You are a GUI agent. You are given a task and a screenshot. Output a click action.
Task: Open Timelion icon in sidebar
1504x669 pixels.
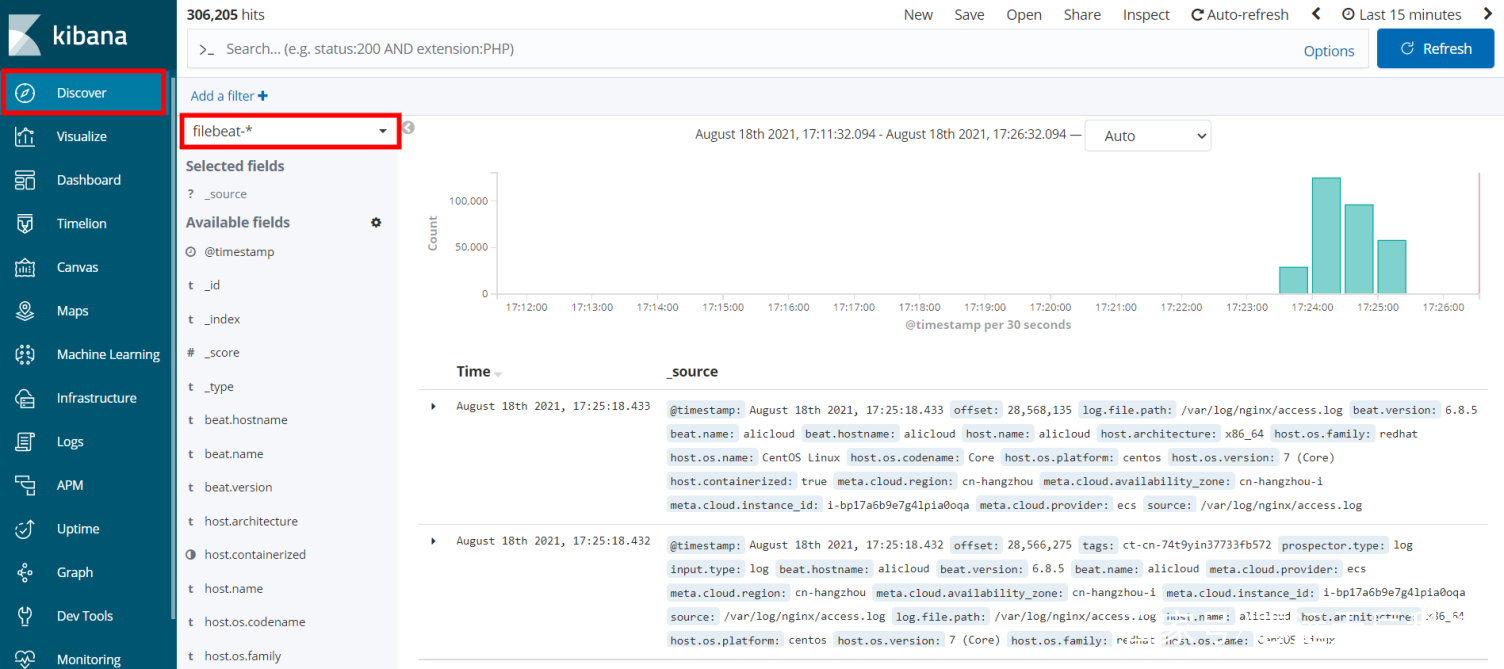point(25,224)
